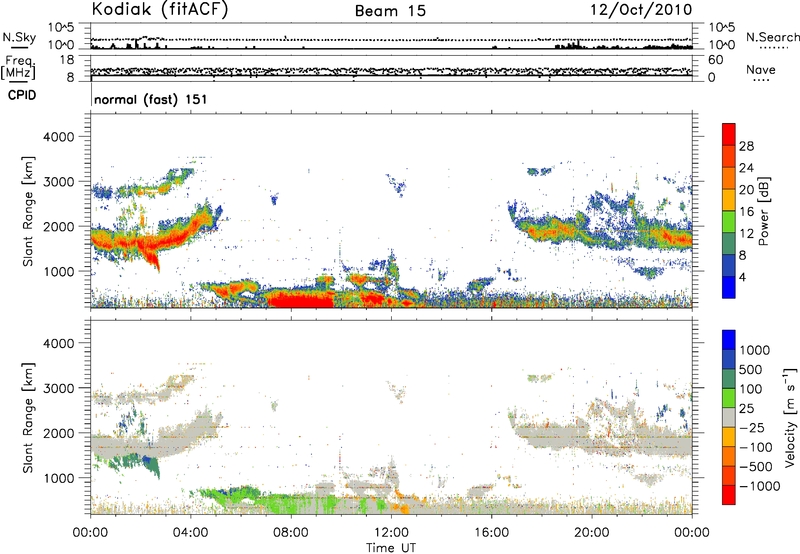Viewport: 800px width, 554px height.
Task: Click the "16:00" time tick label
Action: 491,533
